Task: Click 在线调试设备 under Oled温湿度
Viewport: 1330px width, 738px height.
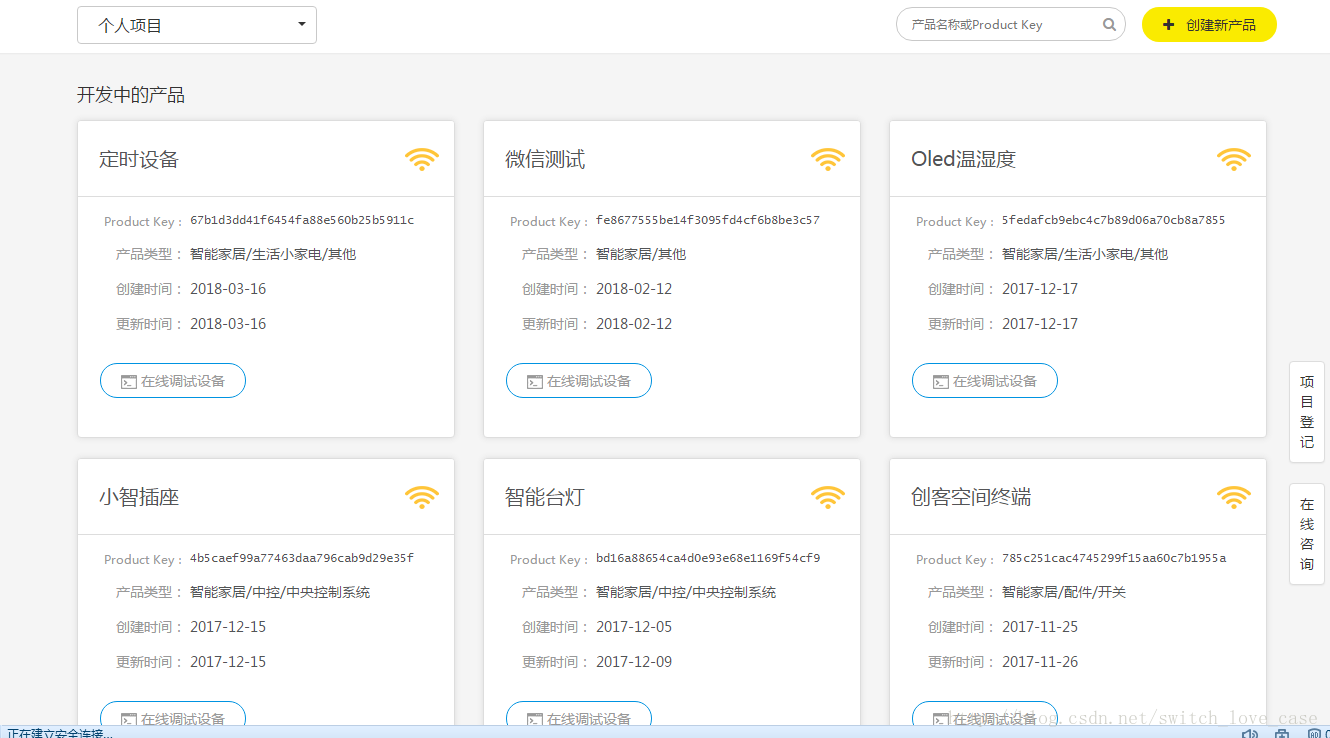Action: pyautogui.click(x=984, y=380)
